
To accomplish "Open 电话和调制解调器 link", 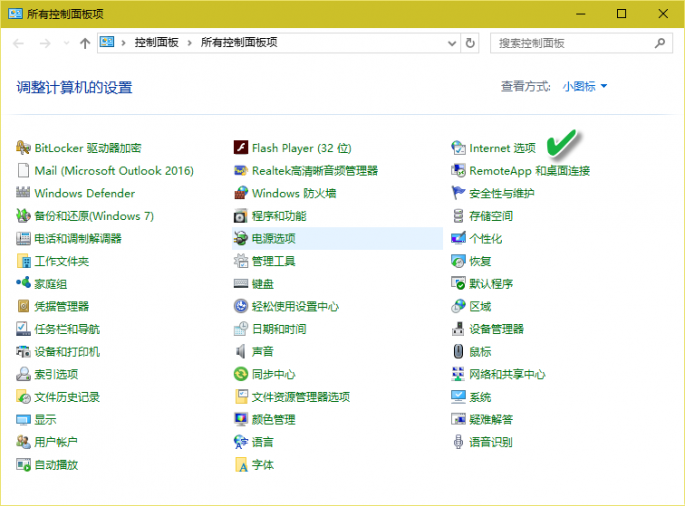I will tap(78, 239).
